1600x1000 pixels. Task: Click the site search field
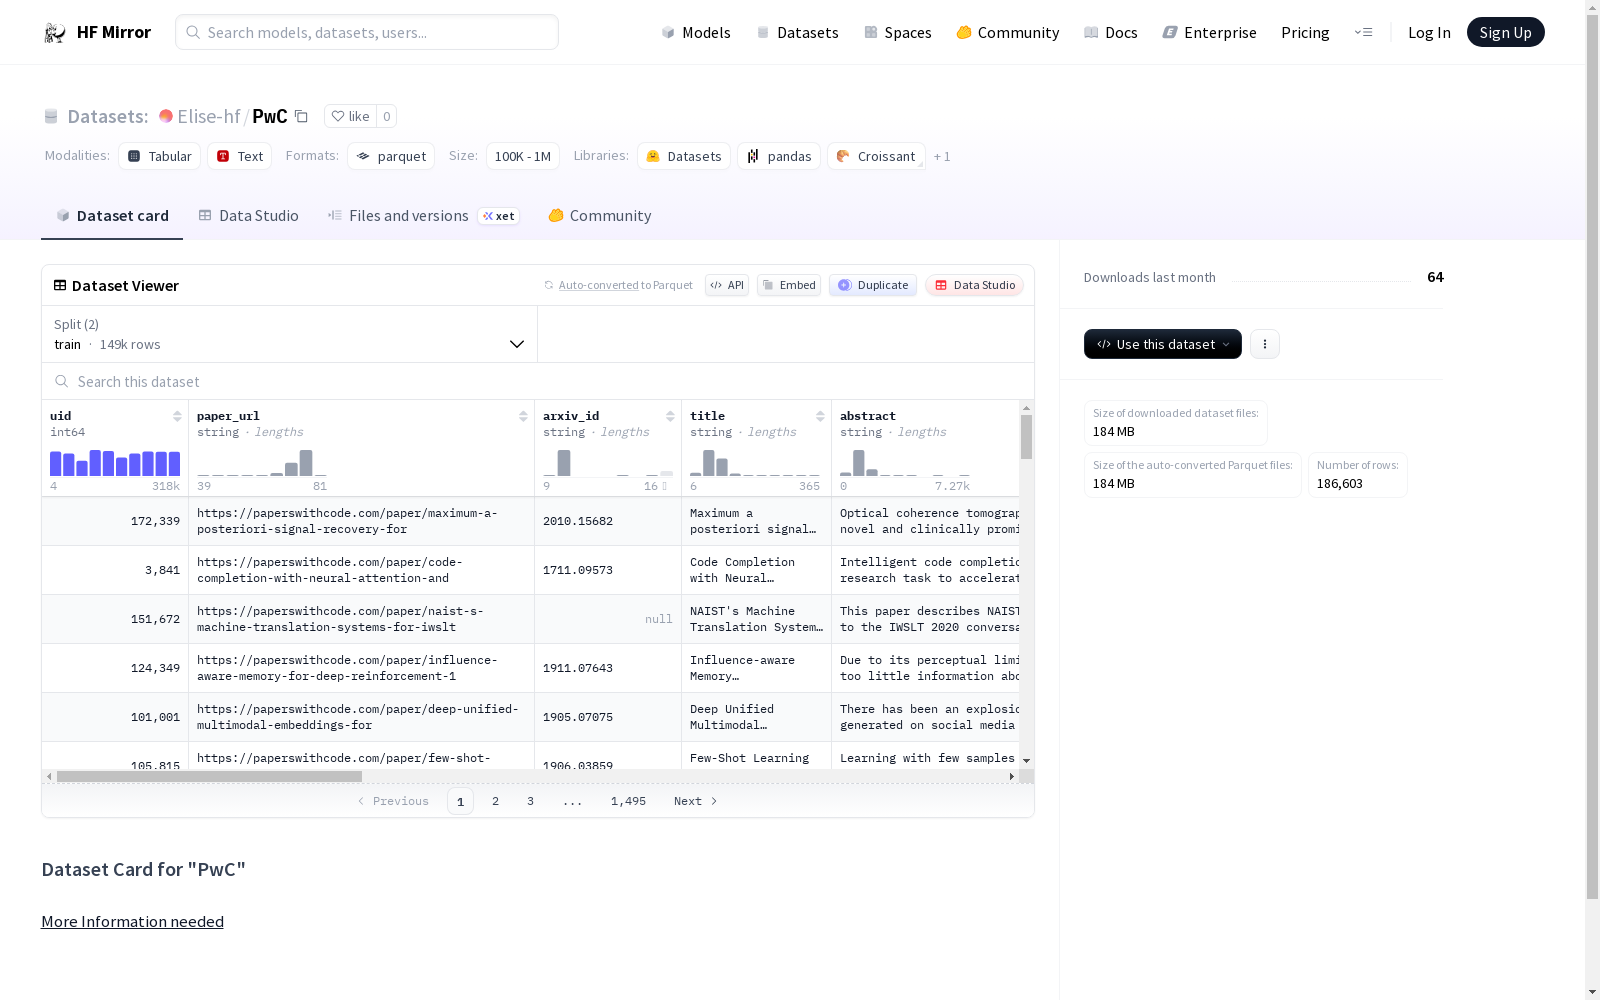point(367,32)
